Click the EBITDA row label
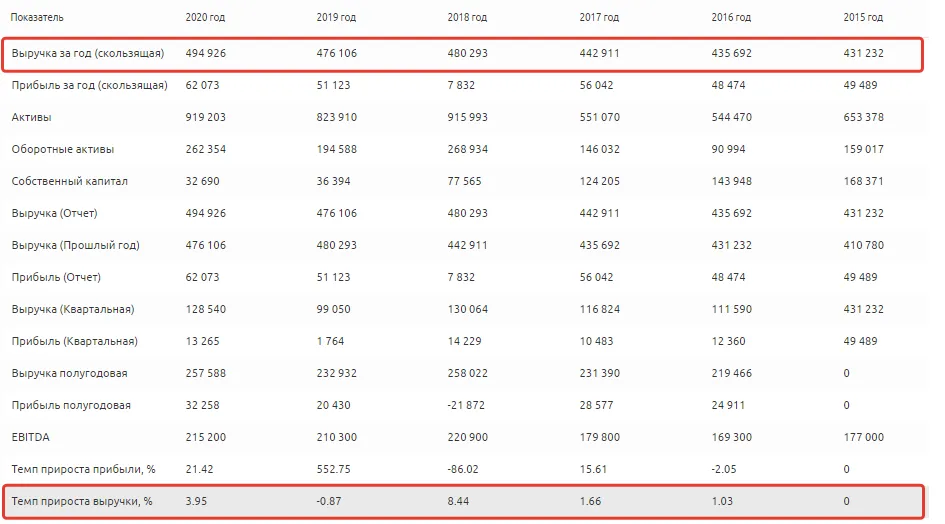Screen dimensions: 945x524 [30, 437]
